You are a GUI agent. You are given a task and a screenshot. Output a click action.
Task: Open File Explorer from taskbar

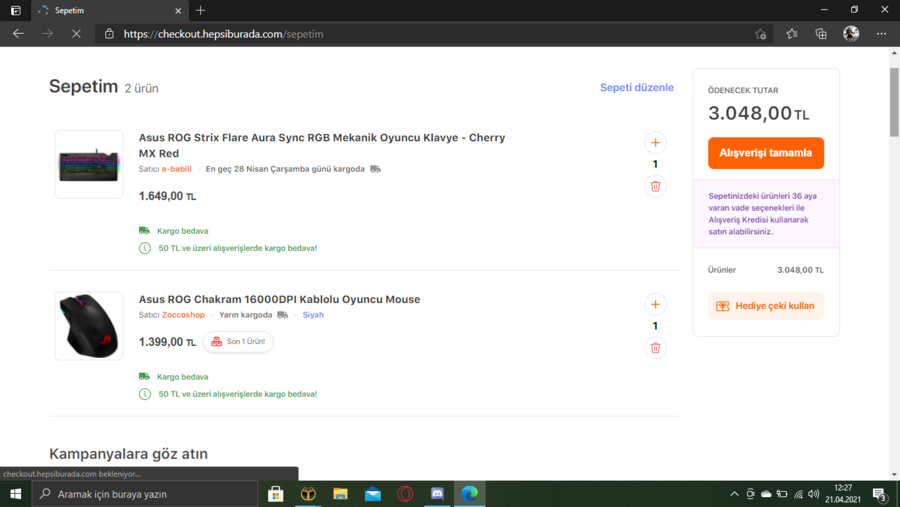click(x=340, y=494)
